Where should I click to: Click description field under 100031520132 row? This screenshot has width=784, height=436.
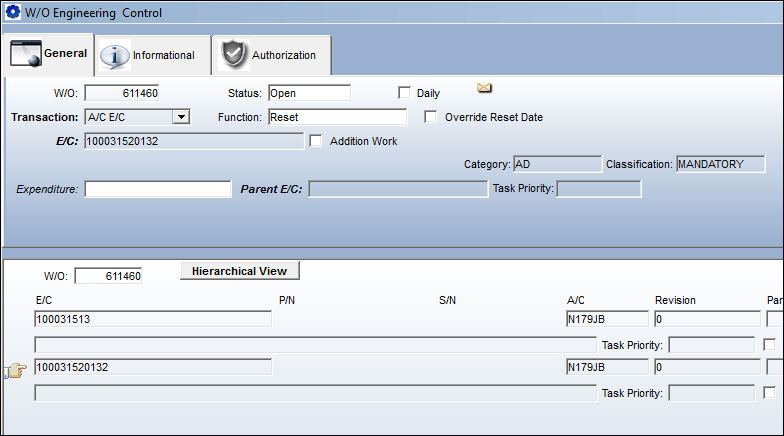pyautogui.click(x=316, y=392)
